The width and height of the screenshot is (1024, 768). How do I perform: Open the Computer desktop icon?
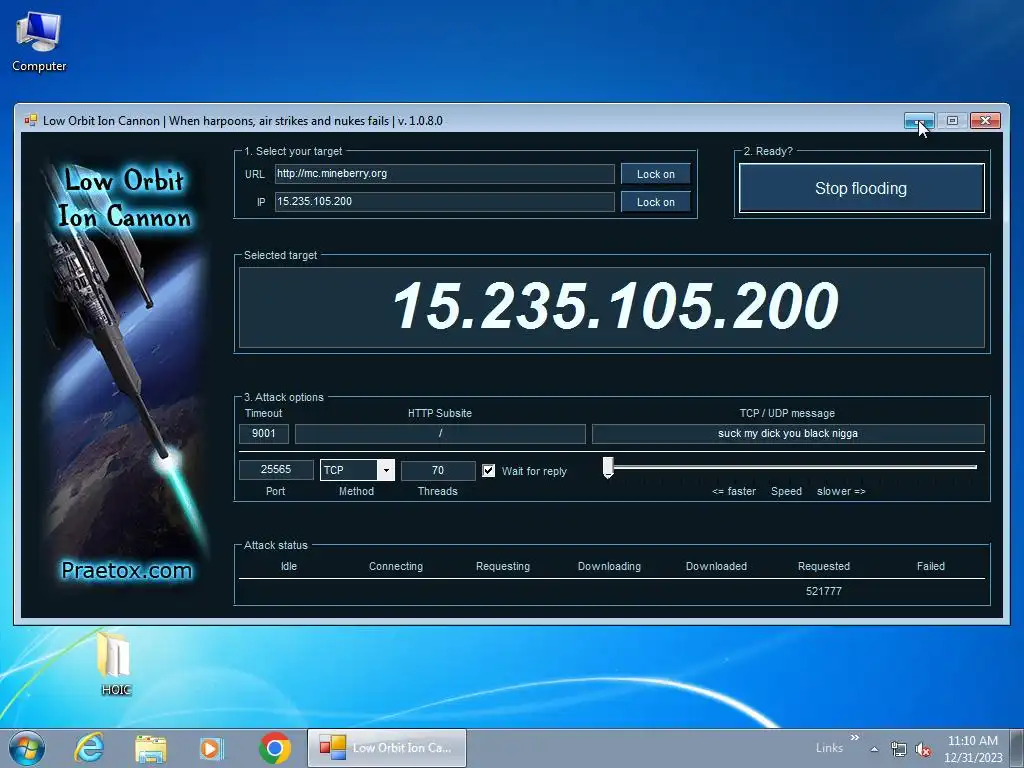39,41
